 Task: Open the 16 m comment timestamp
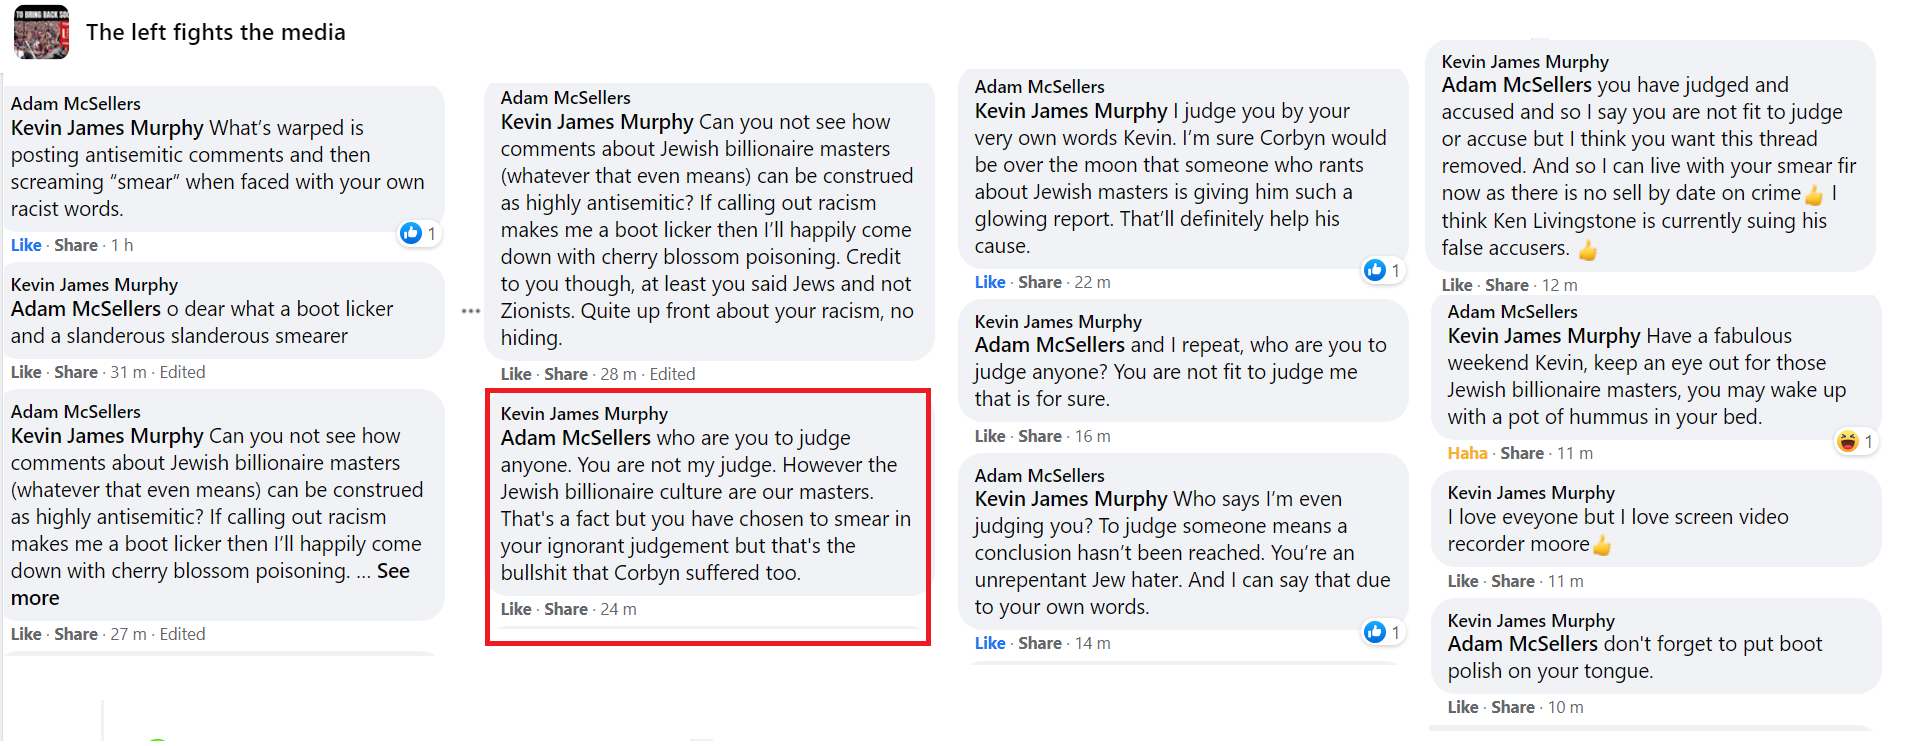pyautogui.click(x=1092, y=436)
